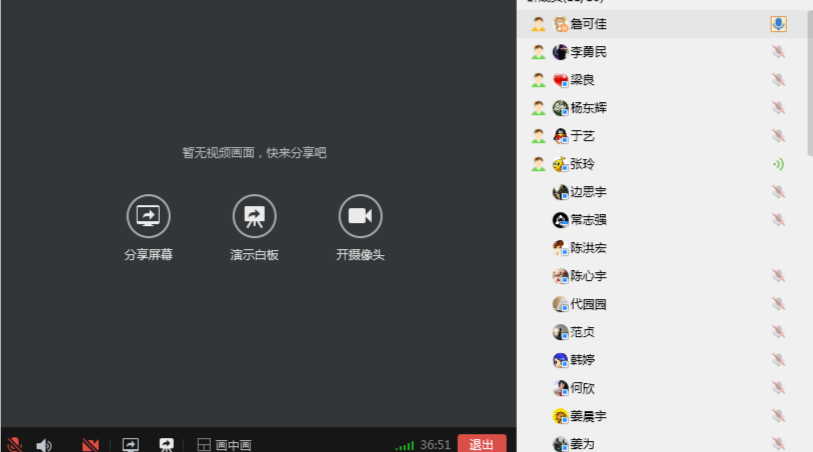Open the 演示白板 whiteboard presentation icon
813x452 pixels.
[254, 216]
